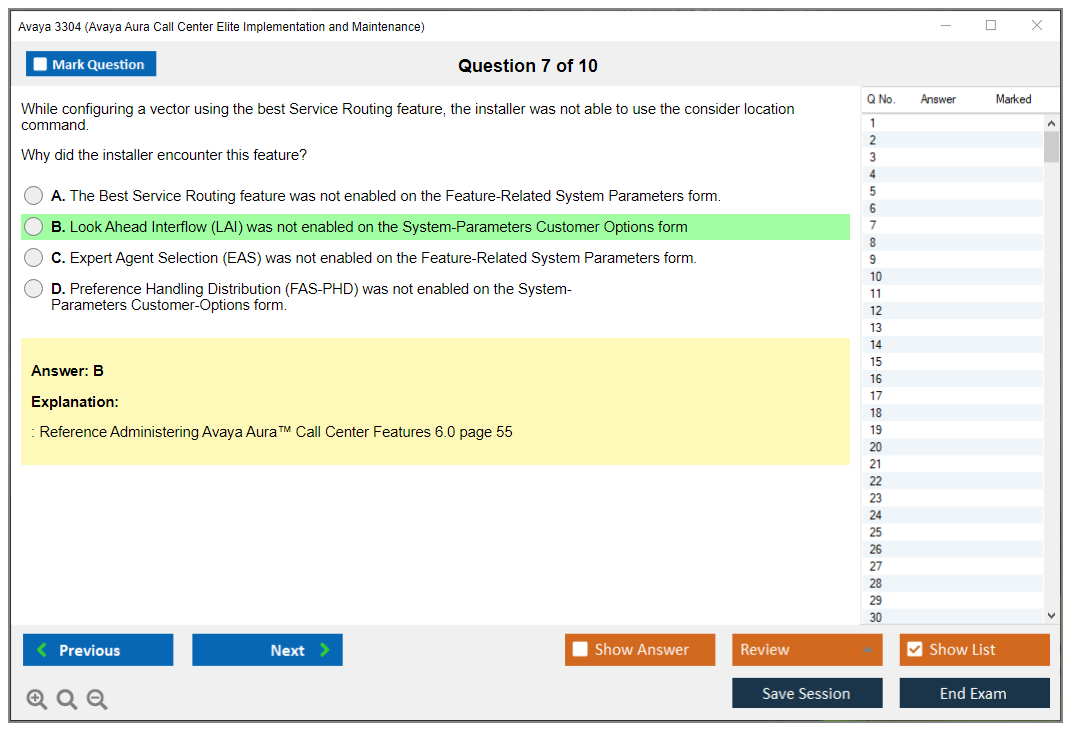Screen dimensions: 1075x735
Task: Click the zoom reset magnifier icon
Action: [x=67, y=700]
